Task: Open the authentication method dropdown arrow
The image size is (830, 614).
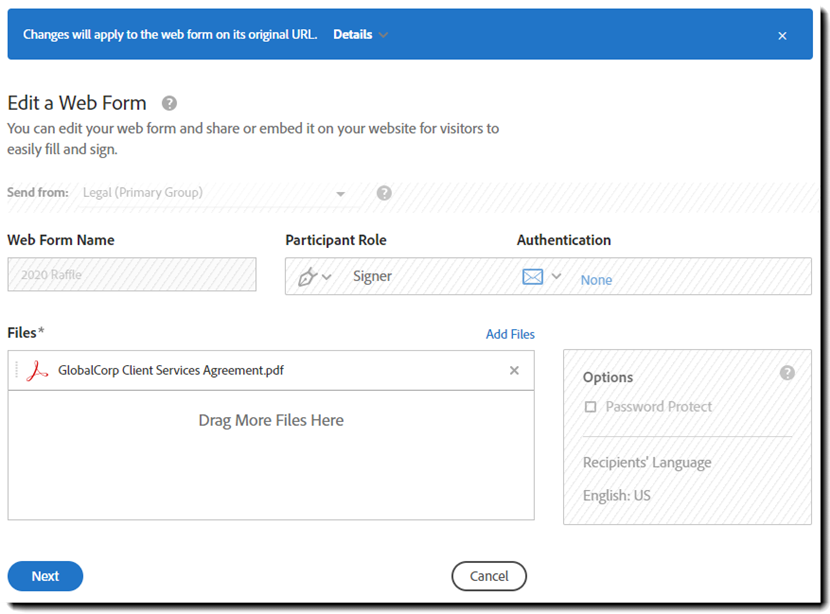Action: coord(557,277)
